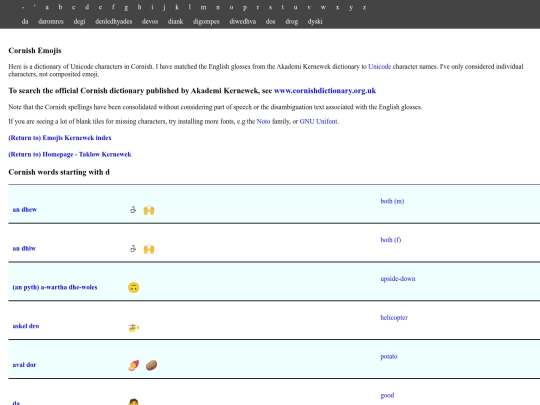Jump to the 'devos' section anchor
The height and width of the screenshot is (405, 540).
click(x=150, y=21)
